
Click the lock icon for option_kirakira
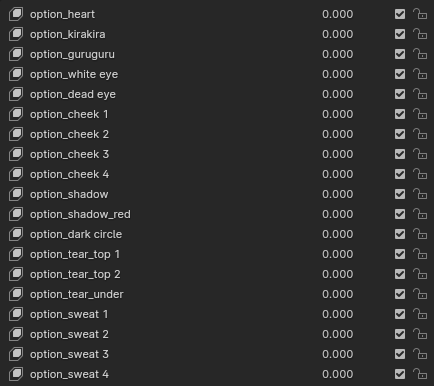(420, 34)
